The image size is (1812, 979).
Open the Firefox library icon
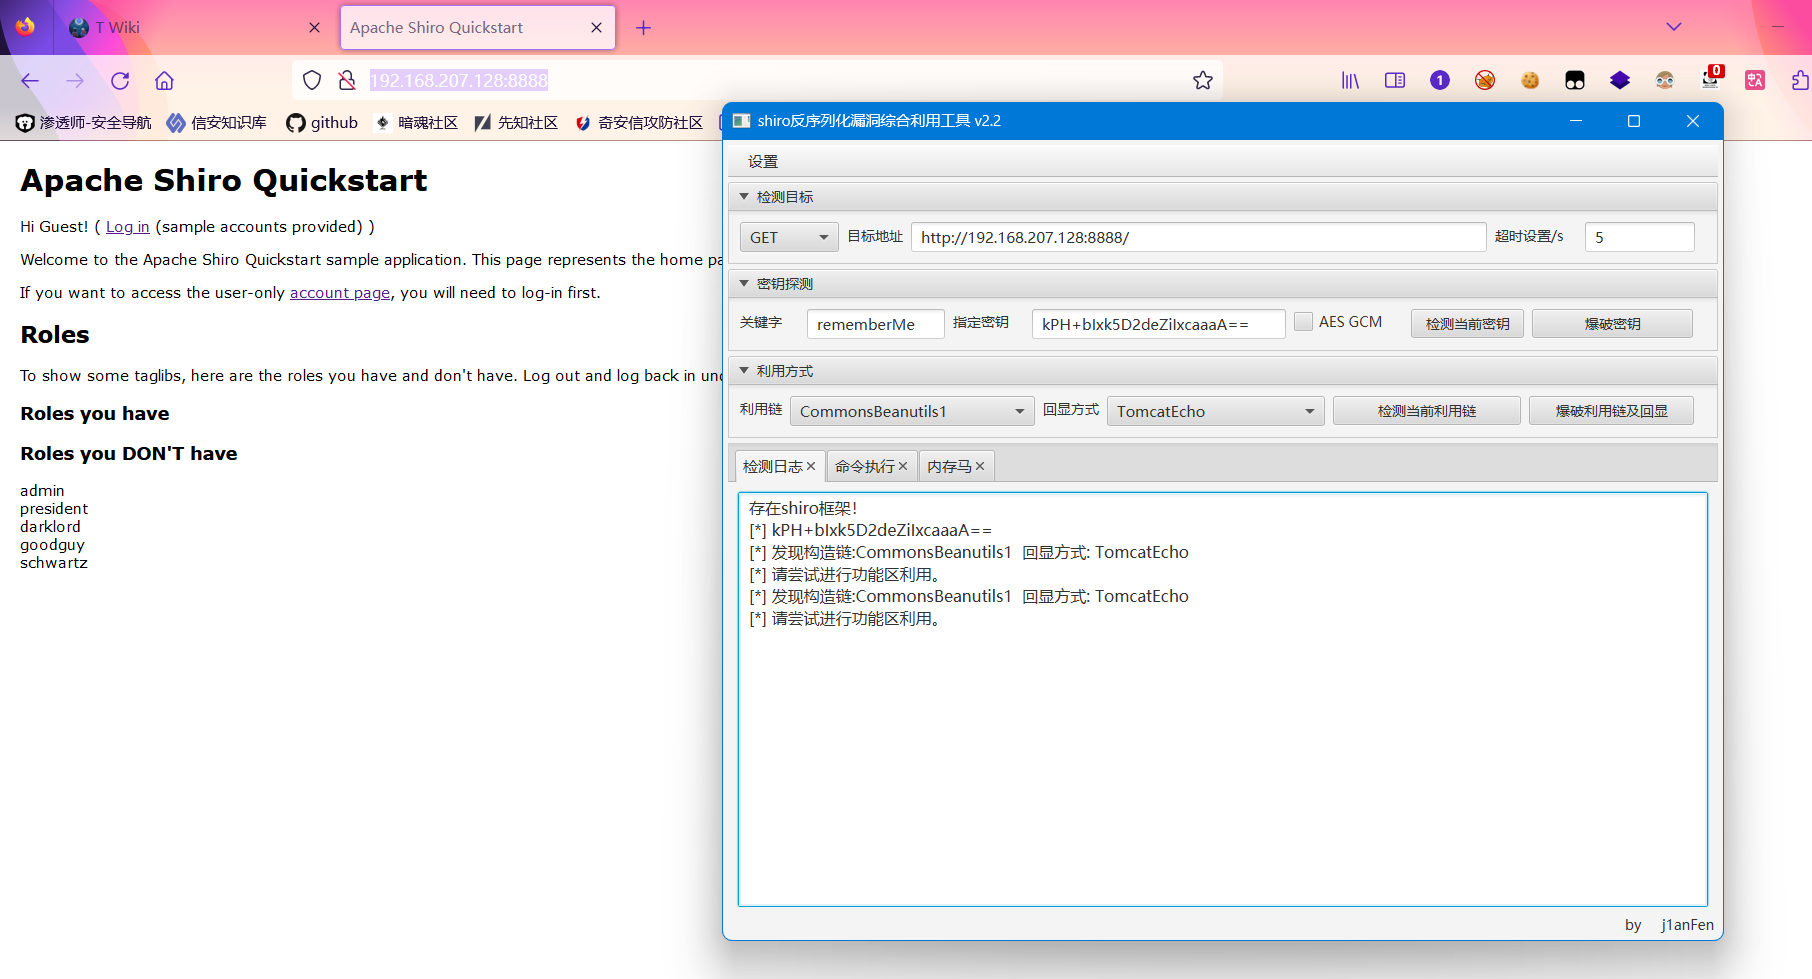pyautogui.click(x=1350, y=80)
